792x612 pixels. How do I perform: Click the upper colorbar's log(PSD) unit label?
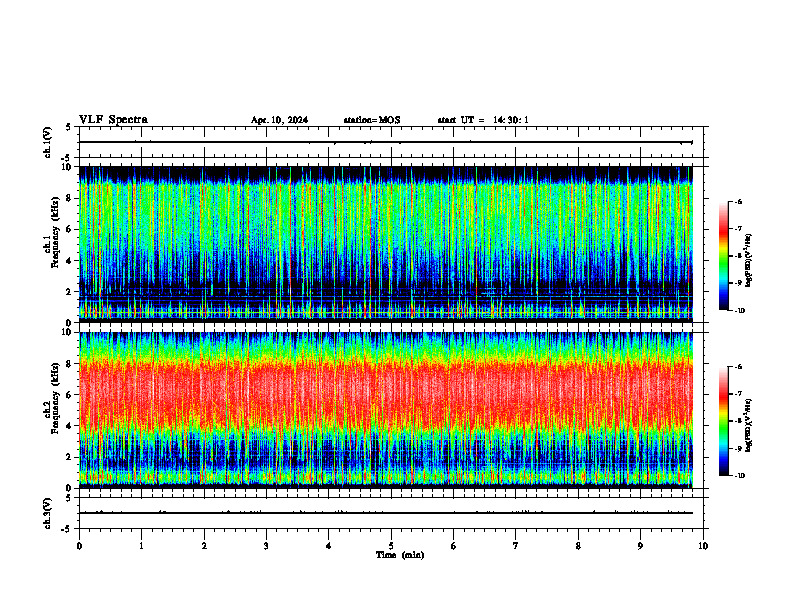[749, 261]
